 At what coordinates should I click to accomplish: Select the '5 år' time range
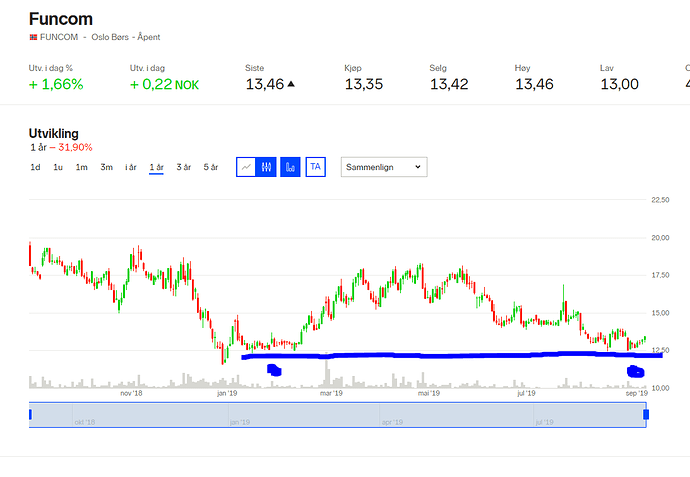click(211, 167)
